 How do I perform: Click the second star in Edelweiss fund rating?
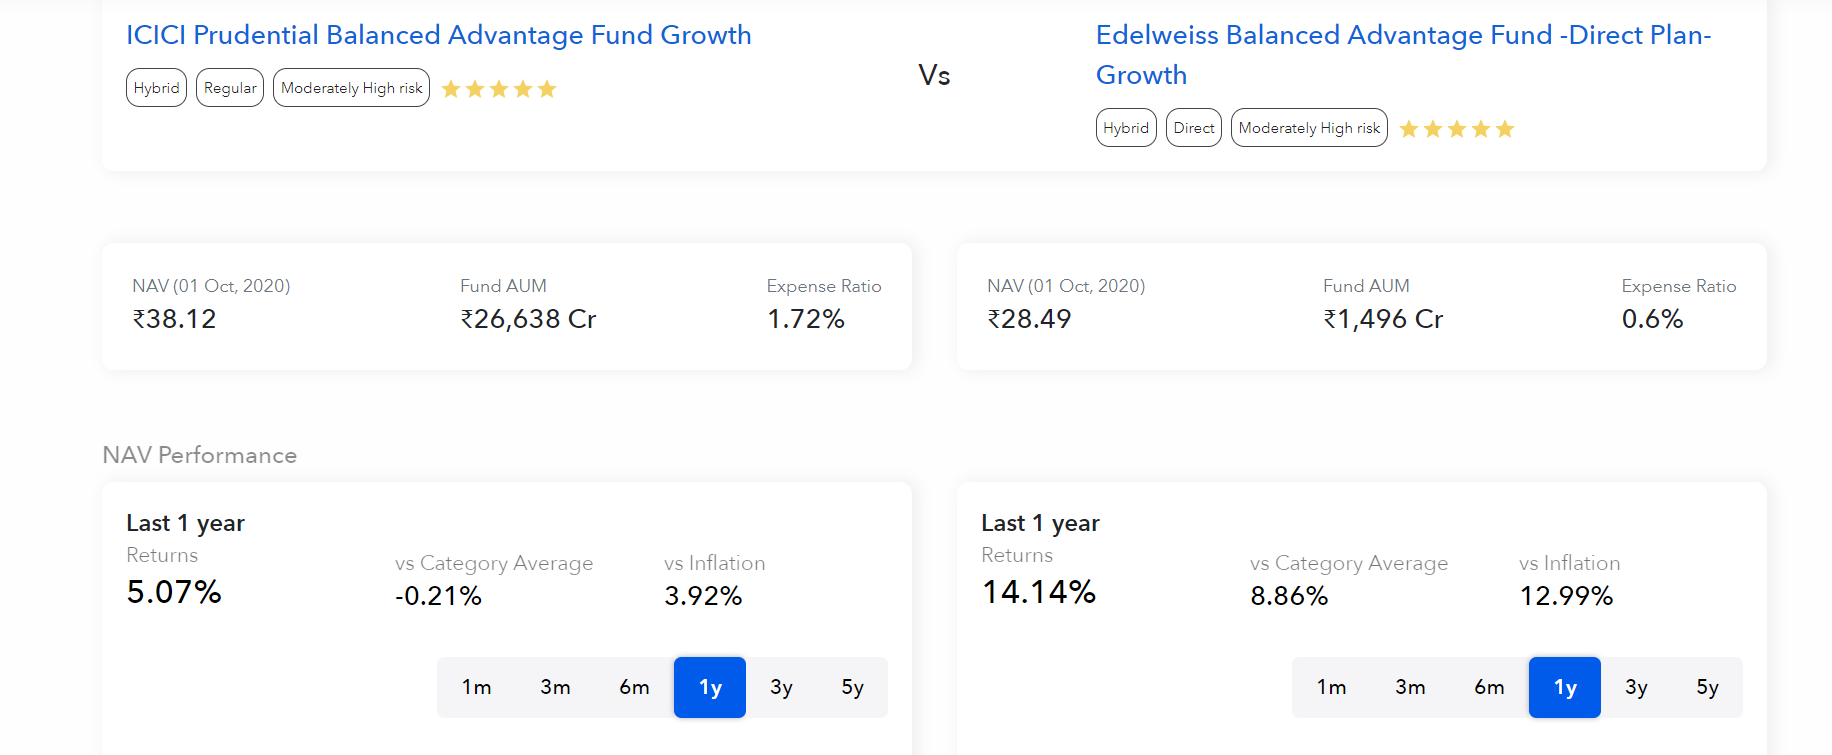point(1432,129)
